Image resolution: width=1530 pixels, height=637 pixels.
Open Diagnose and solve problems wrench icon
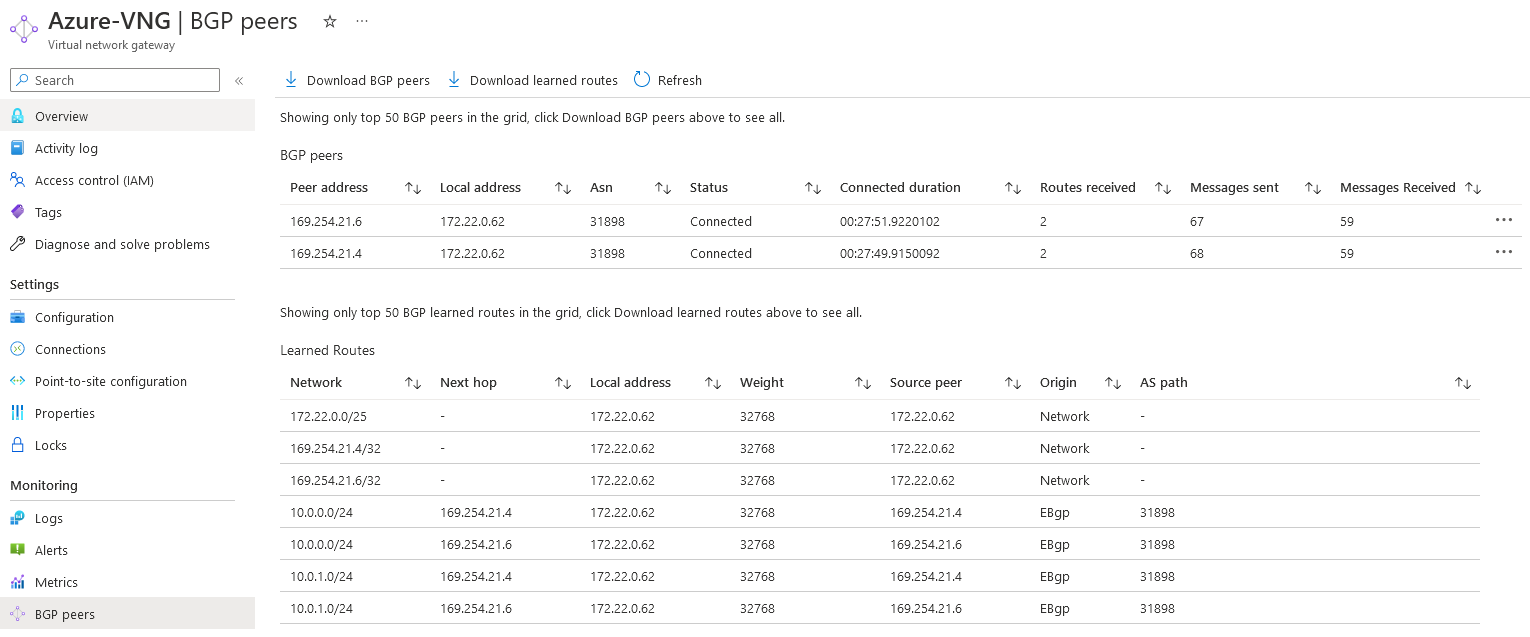17,244
